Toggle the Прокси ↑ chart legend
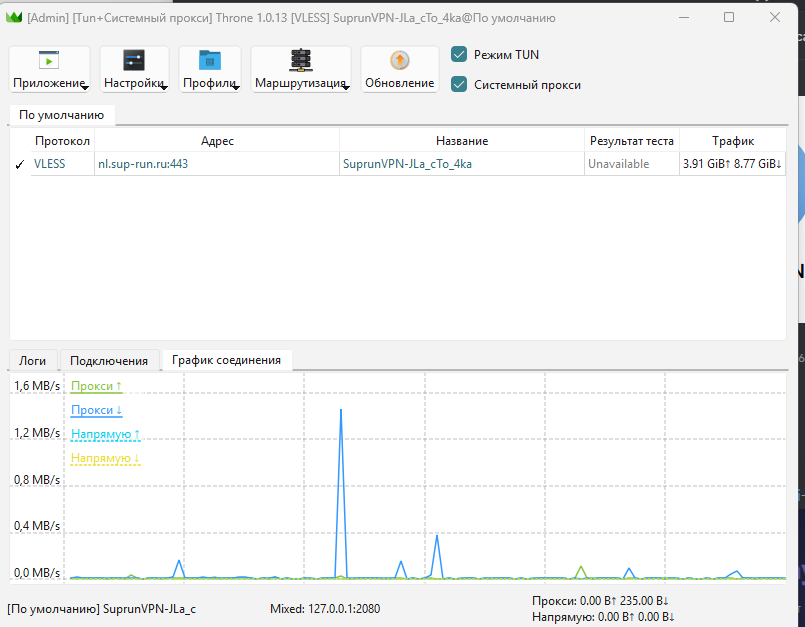This screenshot has width=805, height=627. tap(97, 386)
